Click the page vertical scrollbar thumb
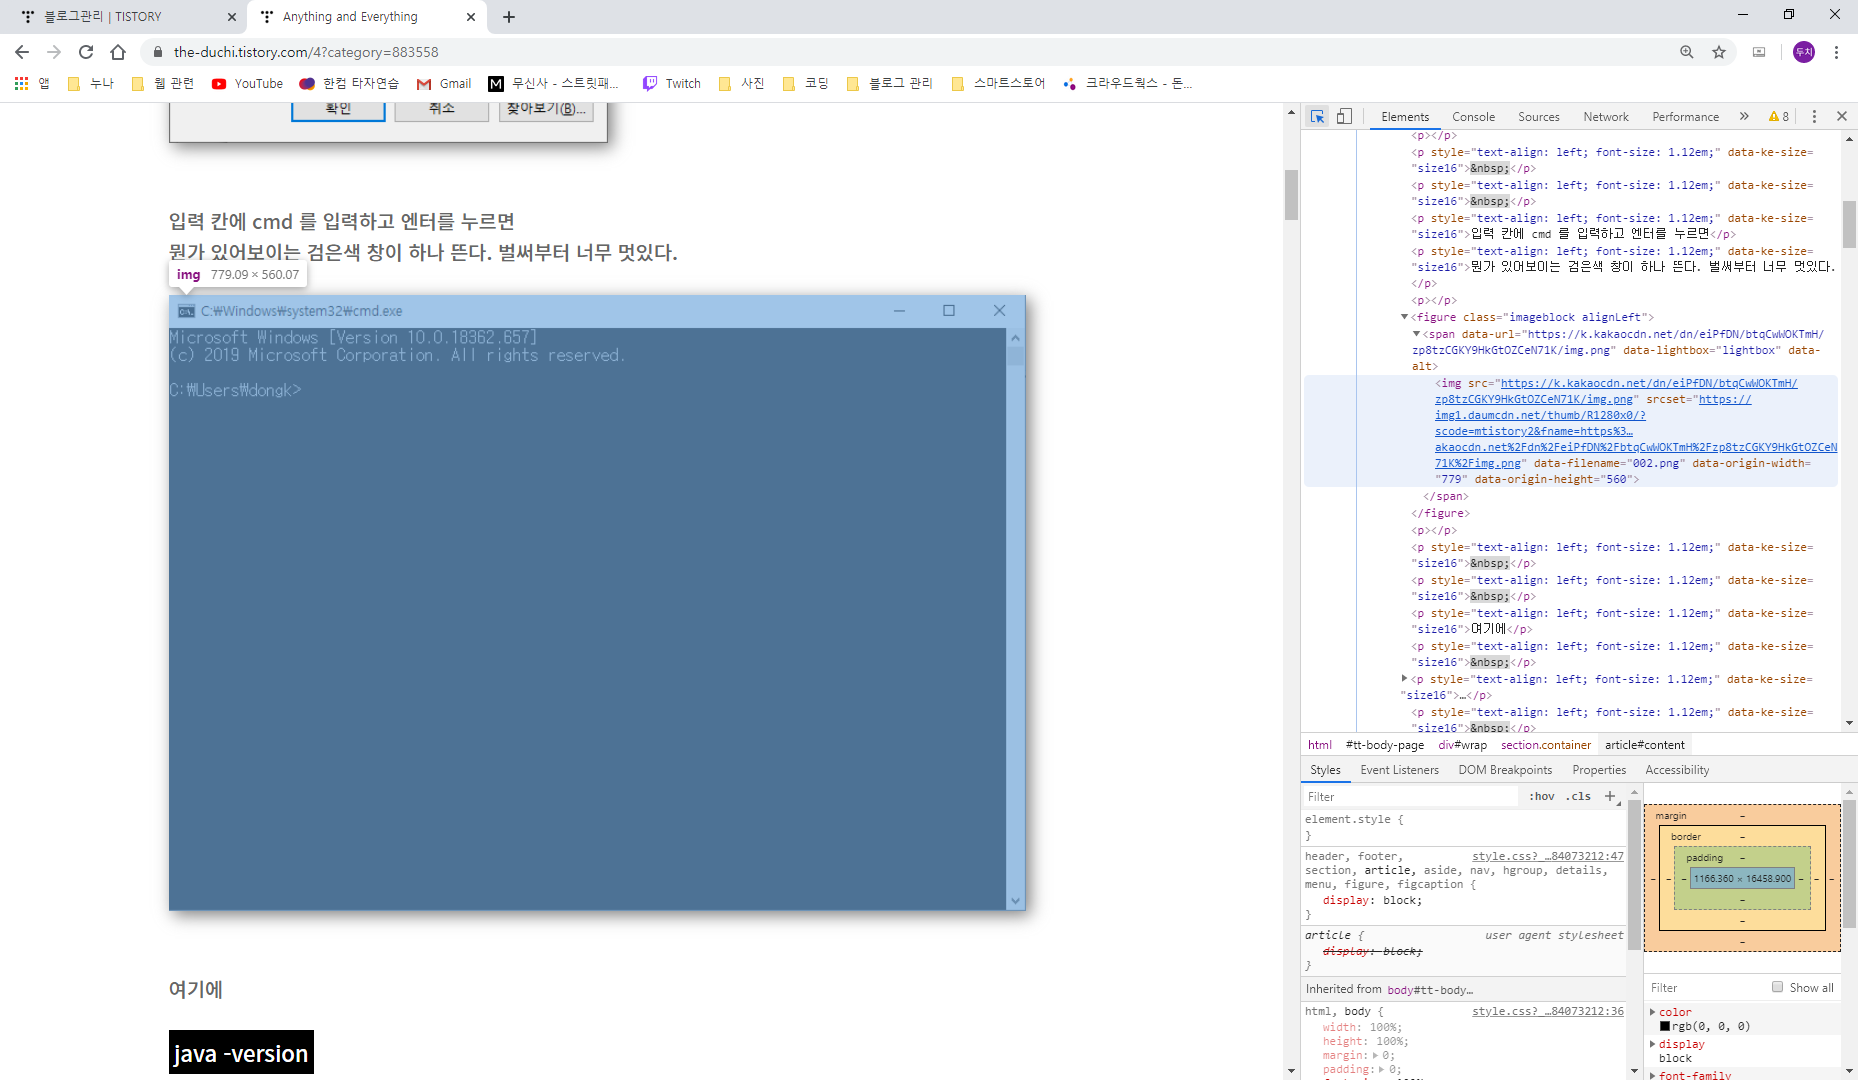This screenshot has width=1858, height=1080. (1291, 195)
